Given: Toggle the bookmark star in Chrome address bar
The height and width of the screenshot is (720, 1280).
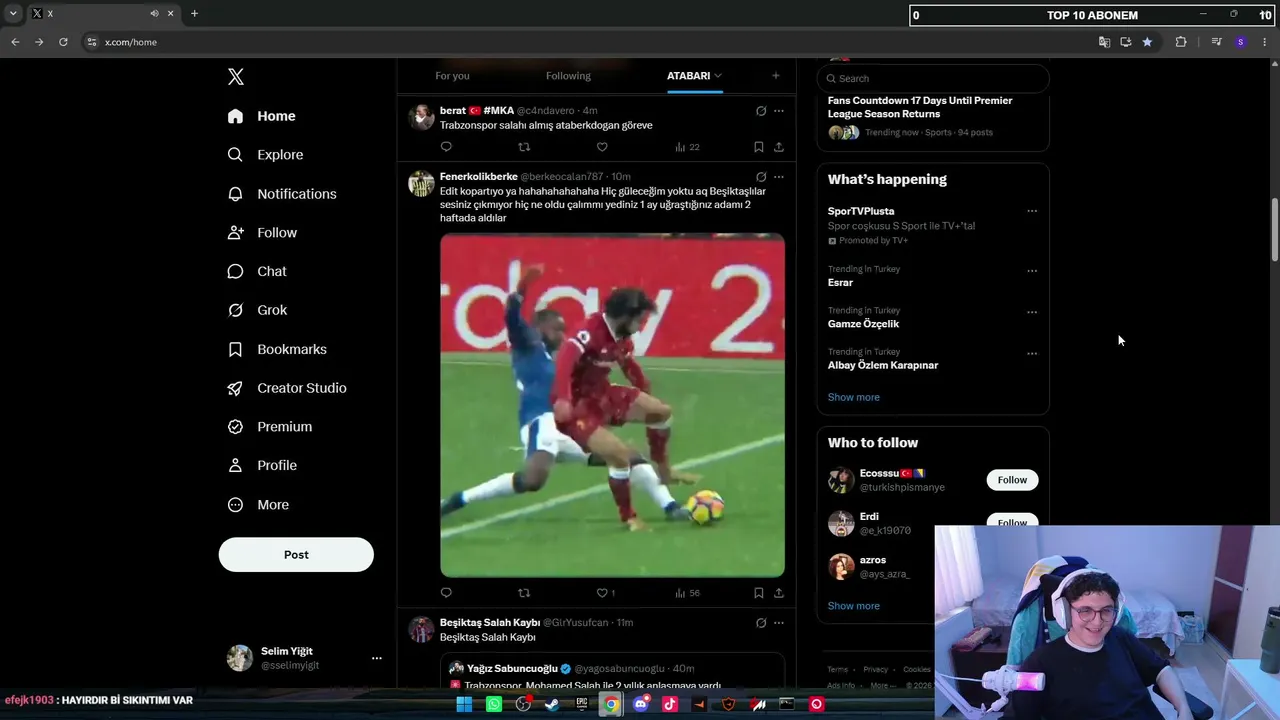Looking at the screenshot, I should 1147,42.
